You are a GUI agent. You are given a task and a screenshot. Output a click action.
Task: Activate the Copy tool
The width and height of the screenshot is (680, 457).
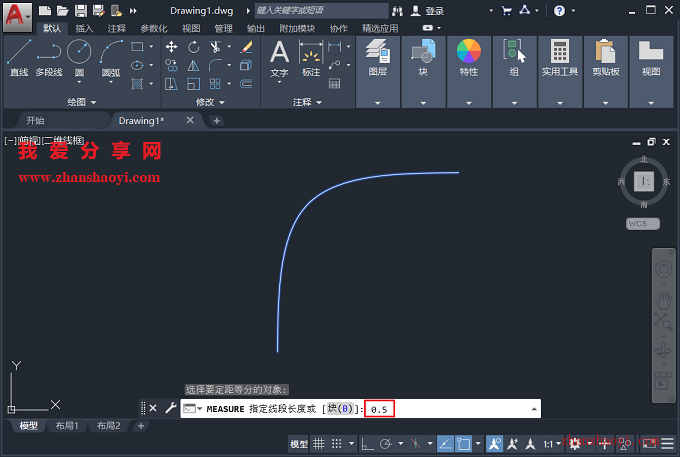pyautogui.click(x=171, y=65)
